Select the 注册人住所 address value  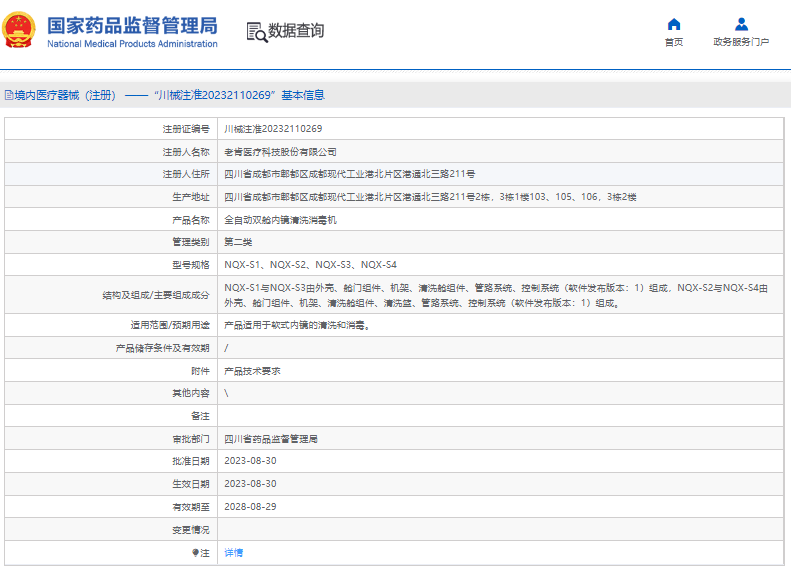click(x=350, y=175)
